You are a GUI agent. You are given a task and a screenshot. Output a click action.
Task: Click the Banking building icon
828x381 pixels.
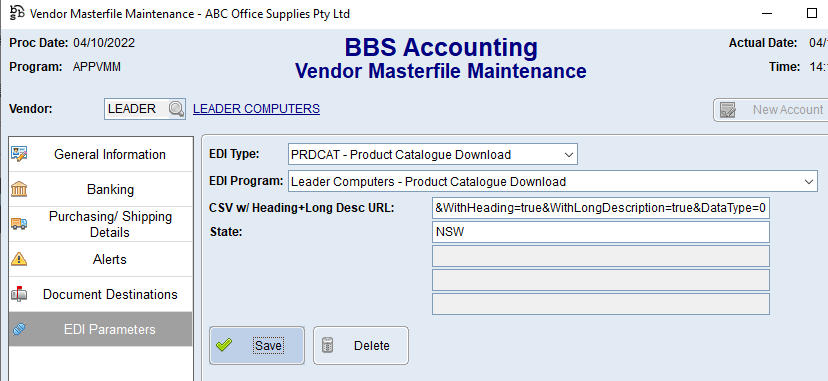pos(19,189)
